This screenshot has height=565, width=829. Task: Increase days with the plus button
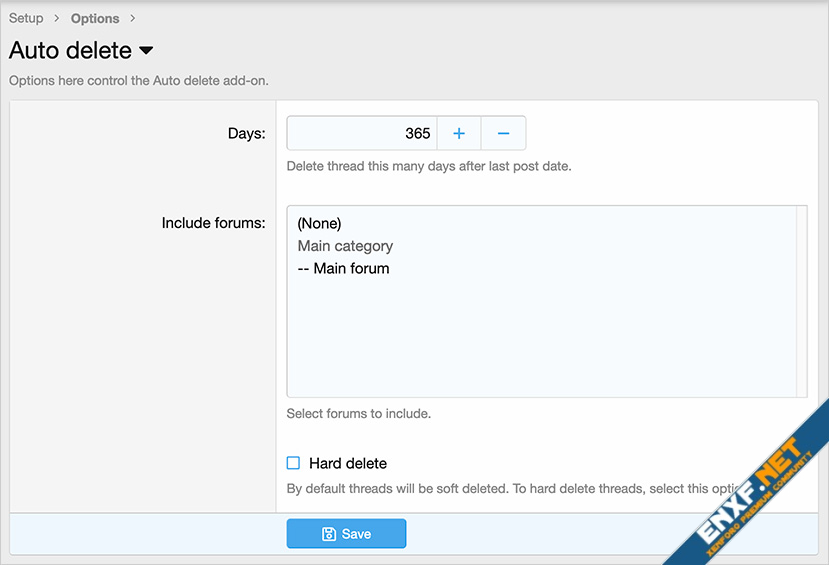pos(459,133)
